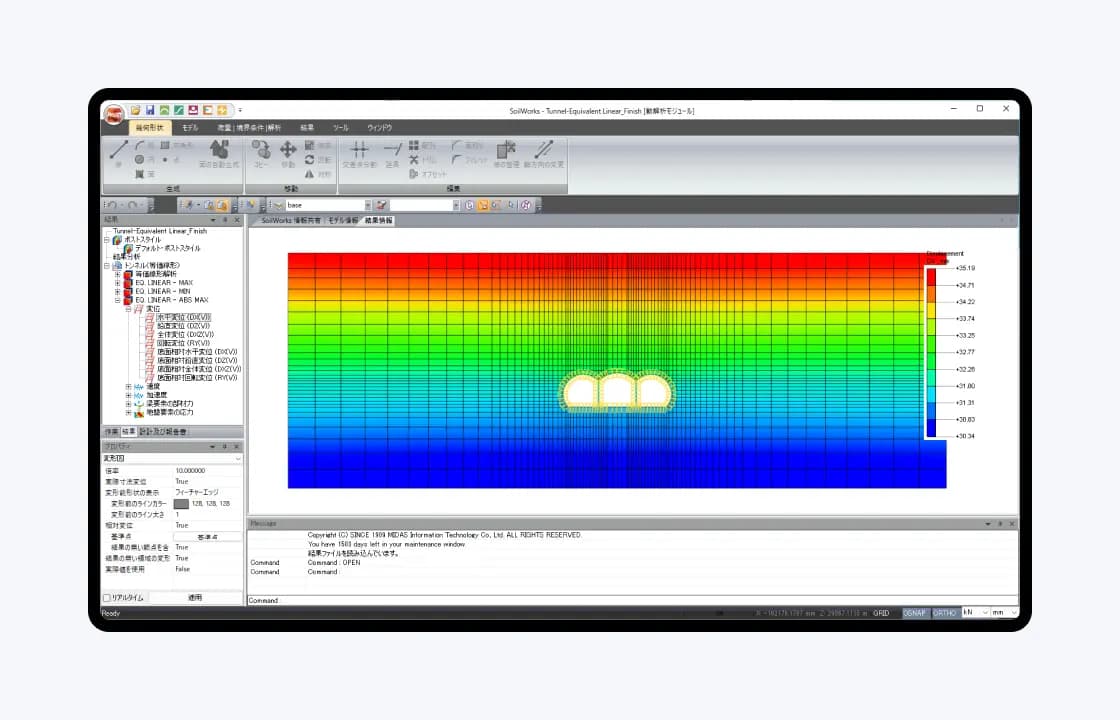The height and width of the screenshot is (720, 1120).
Task: Switch to the SoilWorks view tab
Action: (x=291, y=221)
